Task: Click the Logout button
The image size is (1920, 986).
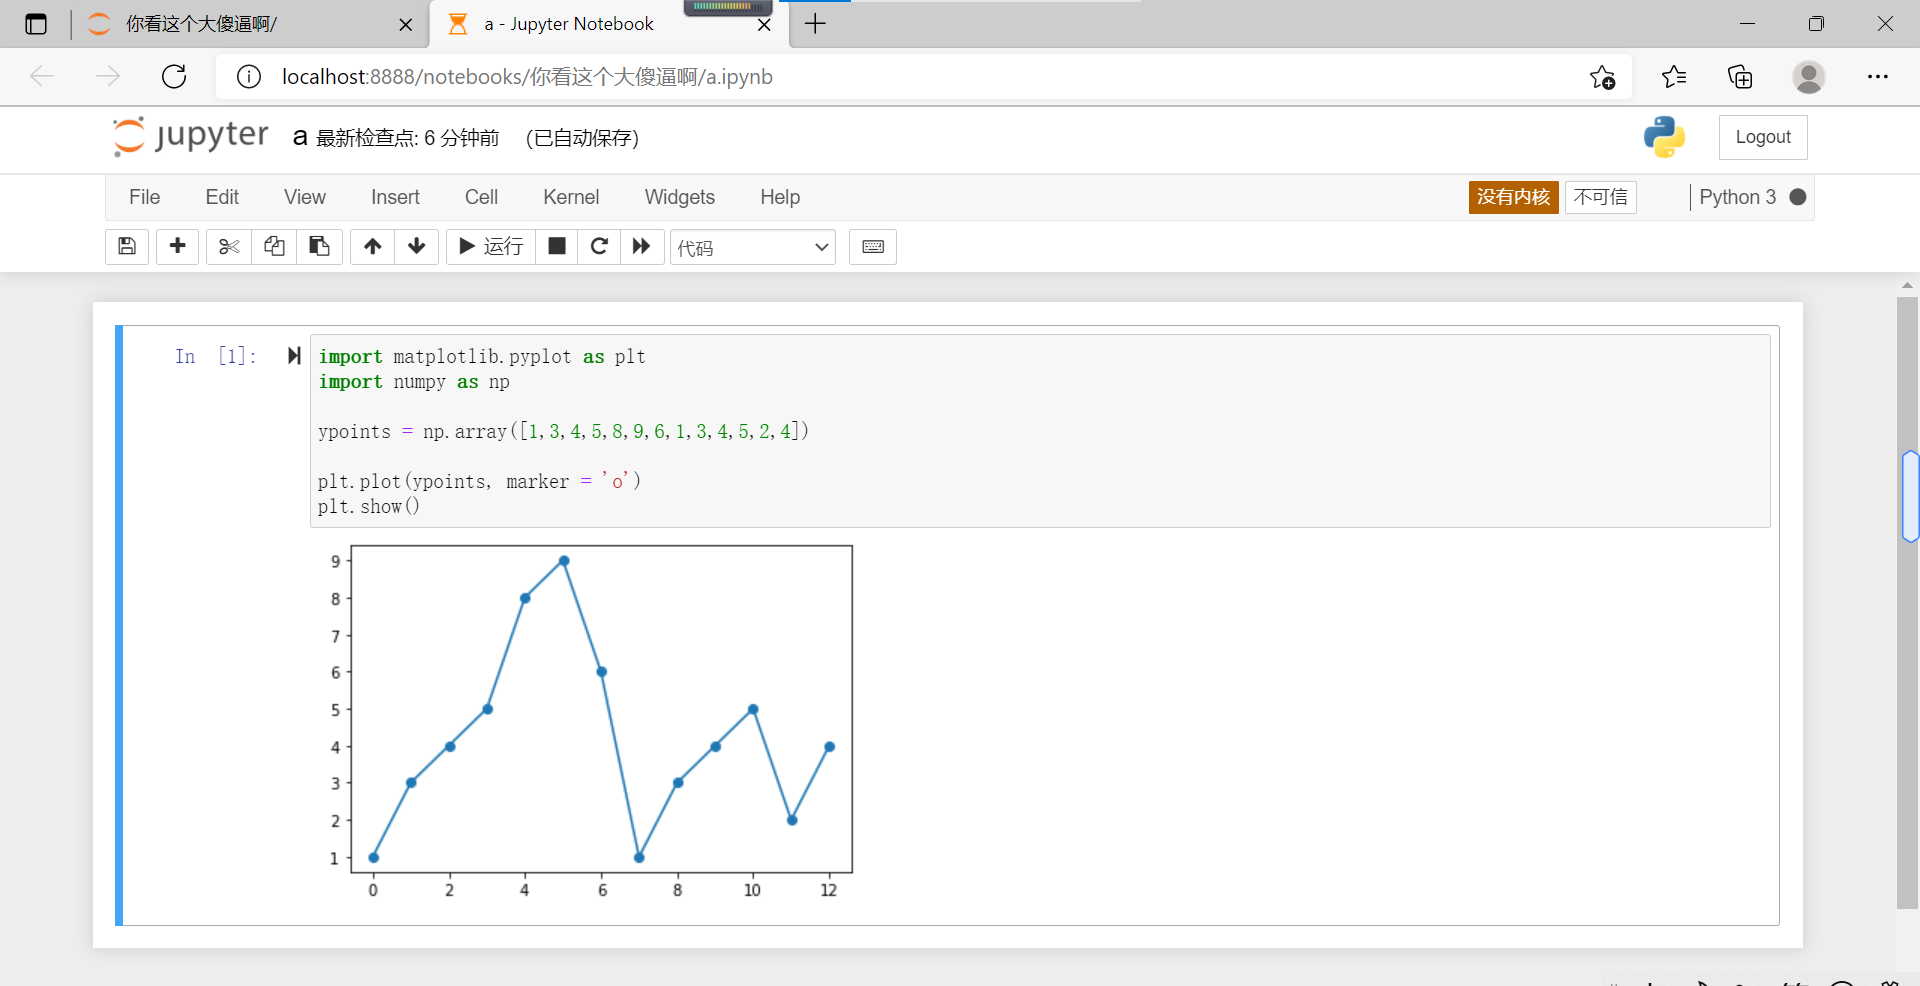Action: click(1763, 137)
